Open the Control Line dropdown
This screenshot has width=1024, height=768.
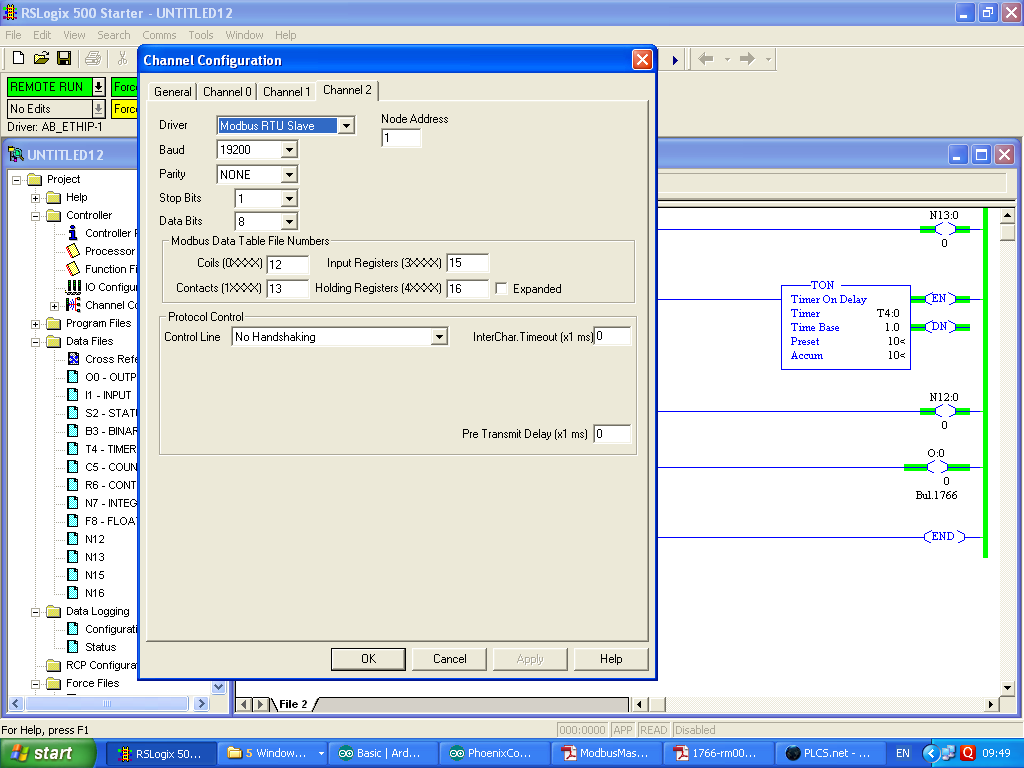(440, 337)
